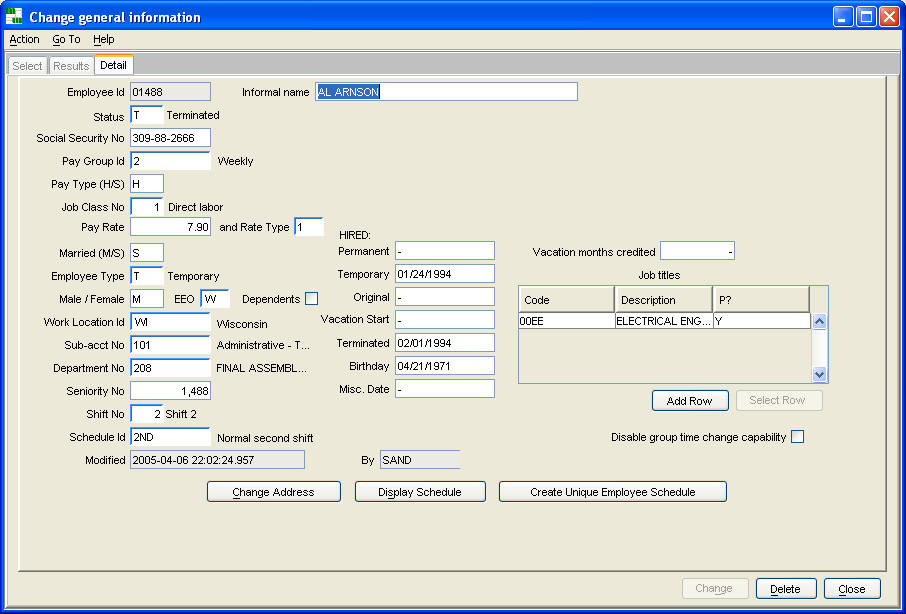The image size is (906, 614).
Task: Select the ELECTRICAL ENG... description cell
Action: 664,321
